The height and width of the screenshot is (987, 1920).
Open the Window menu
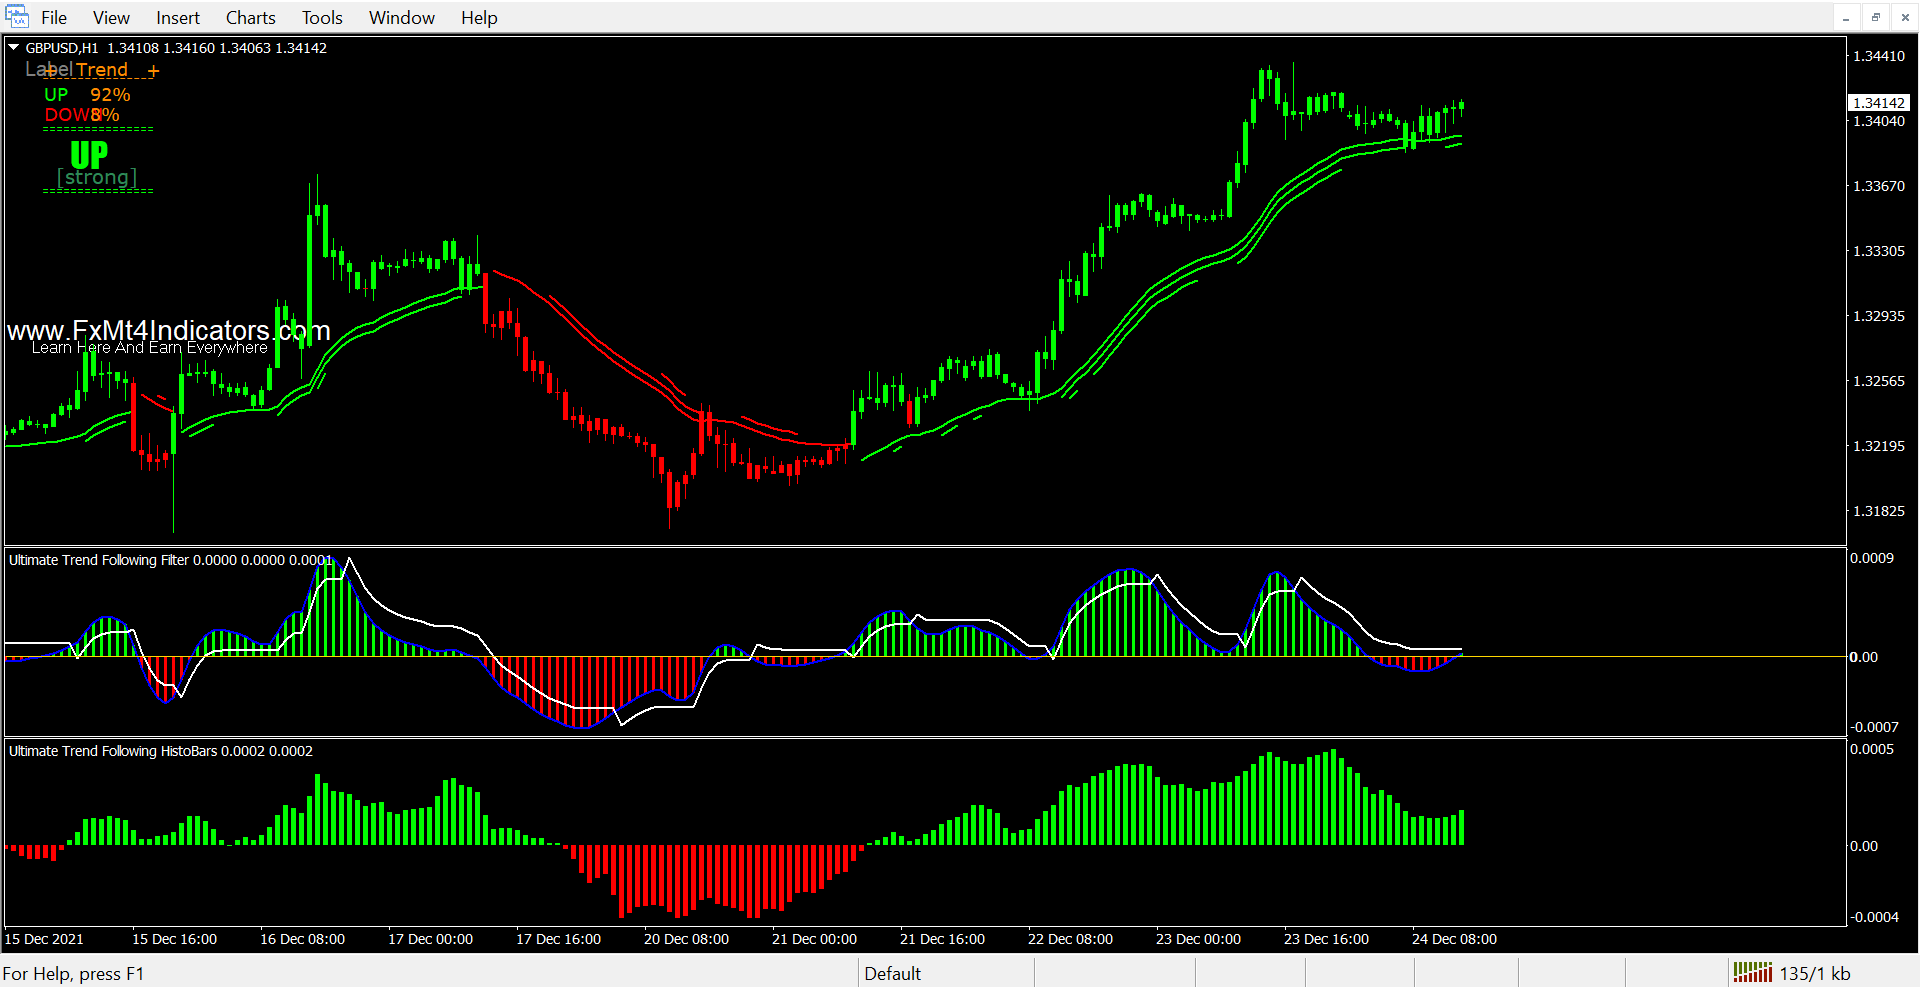point(401,18)
